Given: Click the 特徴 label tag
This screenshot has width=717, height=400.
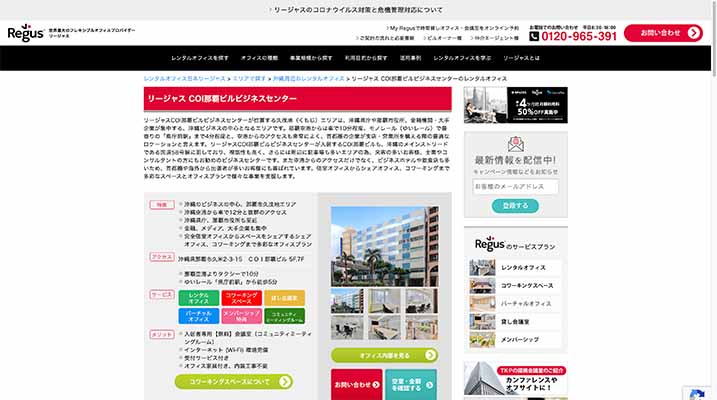Looking at the screenshot, I should tap(162, 205).
